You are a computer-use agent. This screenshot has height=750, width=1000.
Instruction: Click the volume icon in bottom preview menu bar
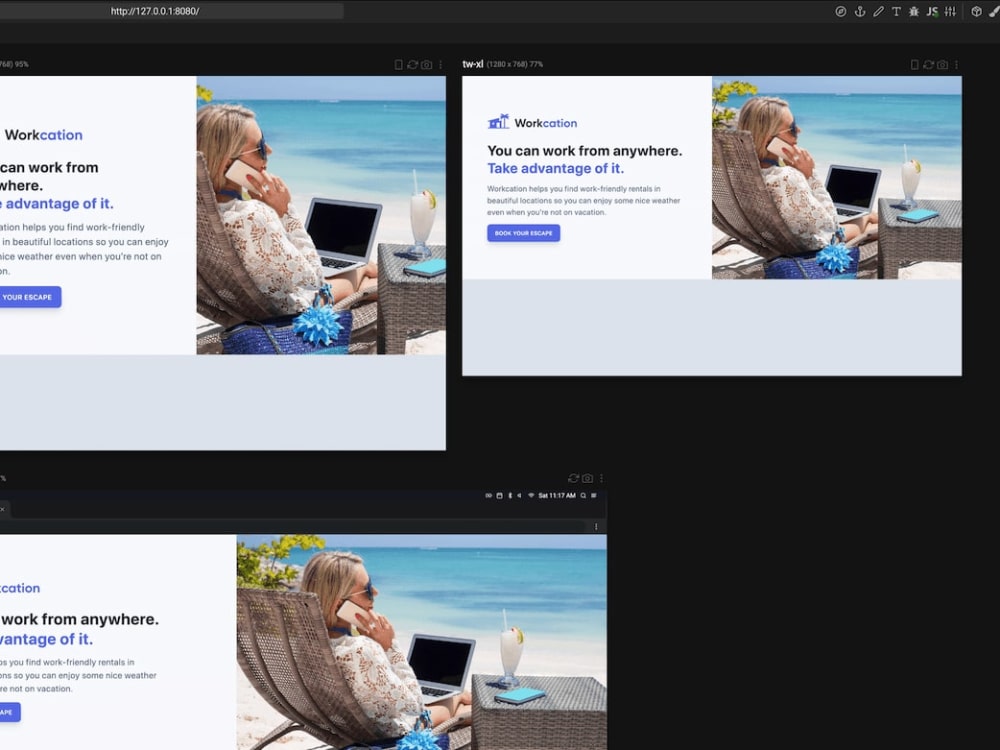tap(519, 496)
